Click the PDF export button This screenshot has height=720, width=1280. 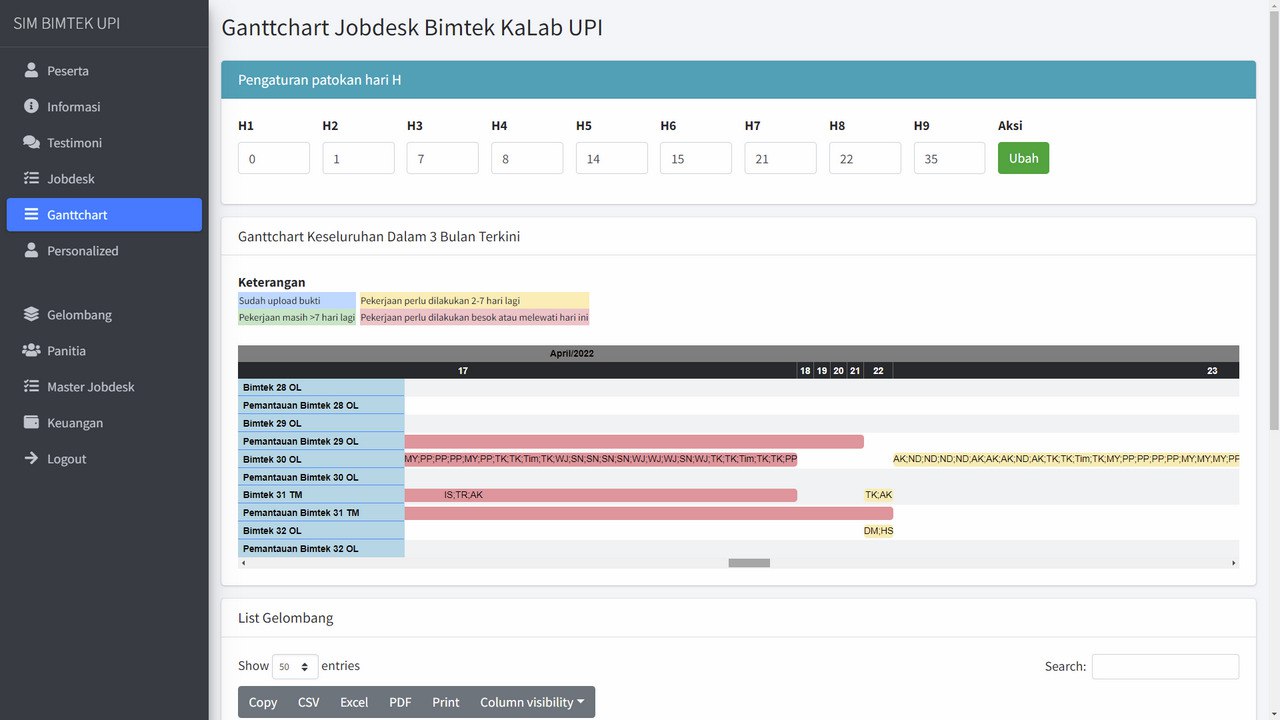(400, 702)
